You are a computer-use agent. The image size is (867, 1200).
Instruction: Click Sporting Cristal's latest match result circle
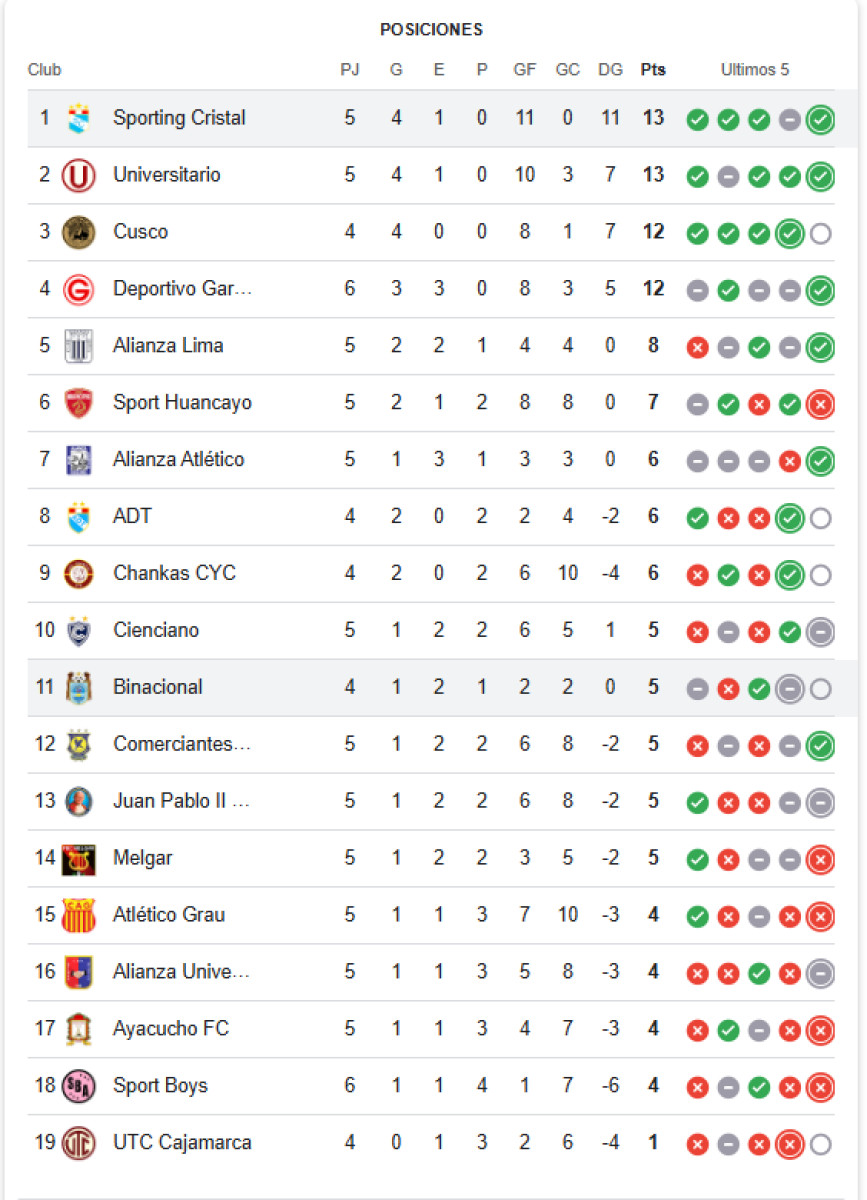pyautogui.click(x=820, y=120)
